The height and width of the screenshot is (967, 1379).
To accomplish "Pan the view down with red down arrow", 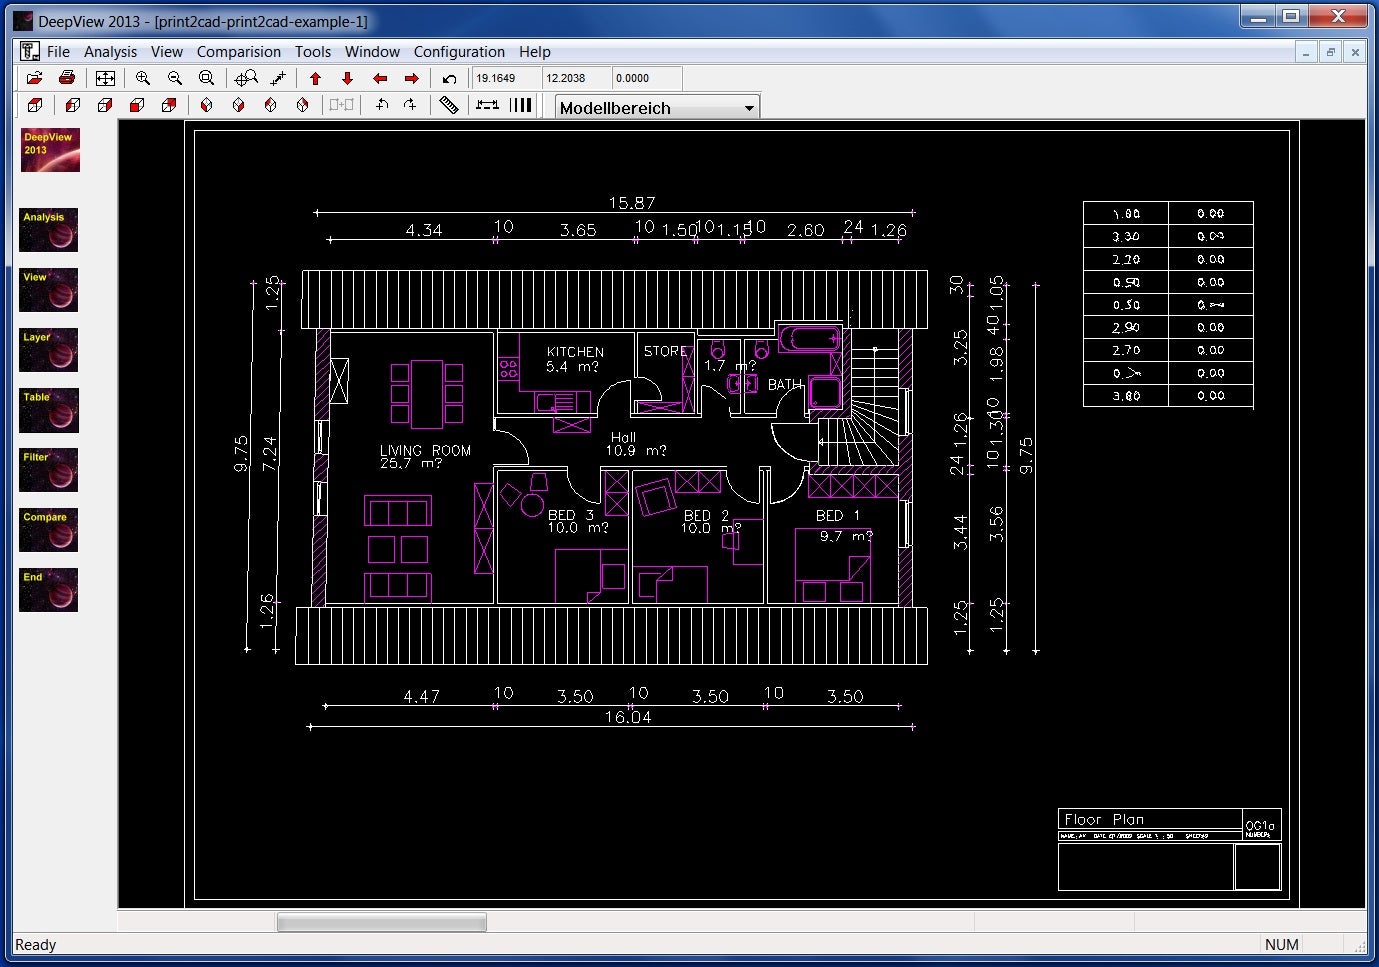I will click(348, 78).
